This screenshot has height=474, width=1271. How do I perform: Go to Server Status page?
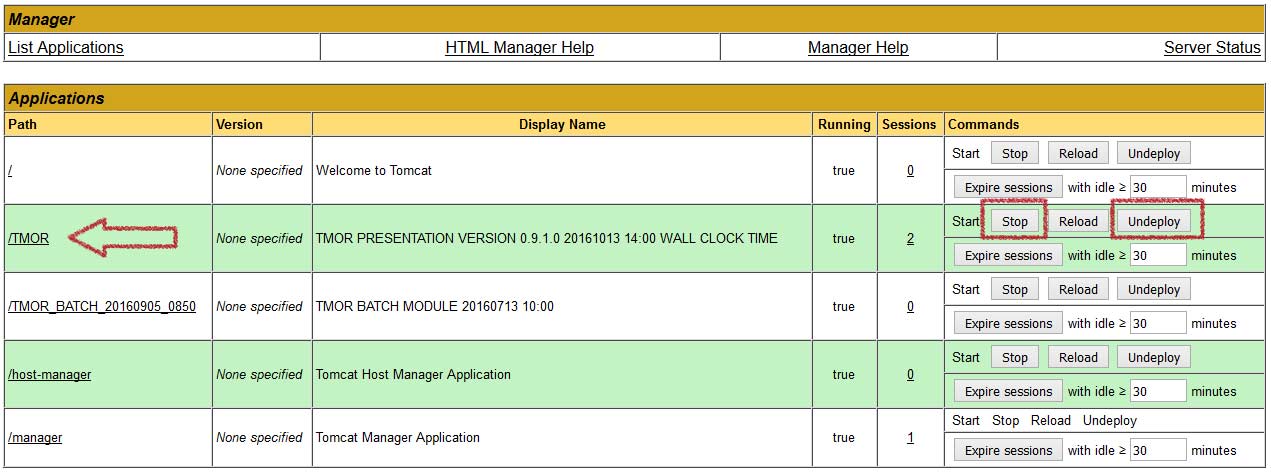[x=1212, y=48]
